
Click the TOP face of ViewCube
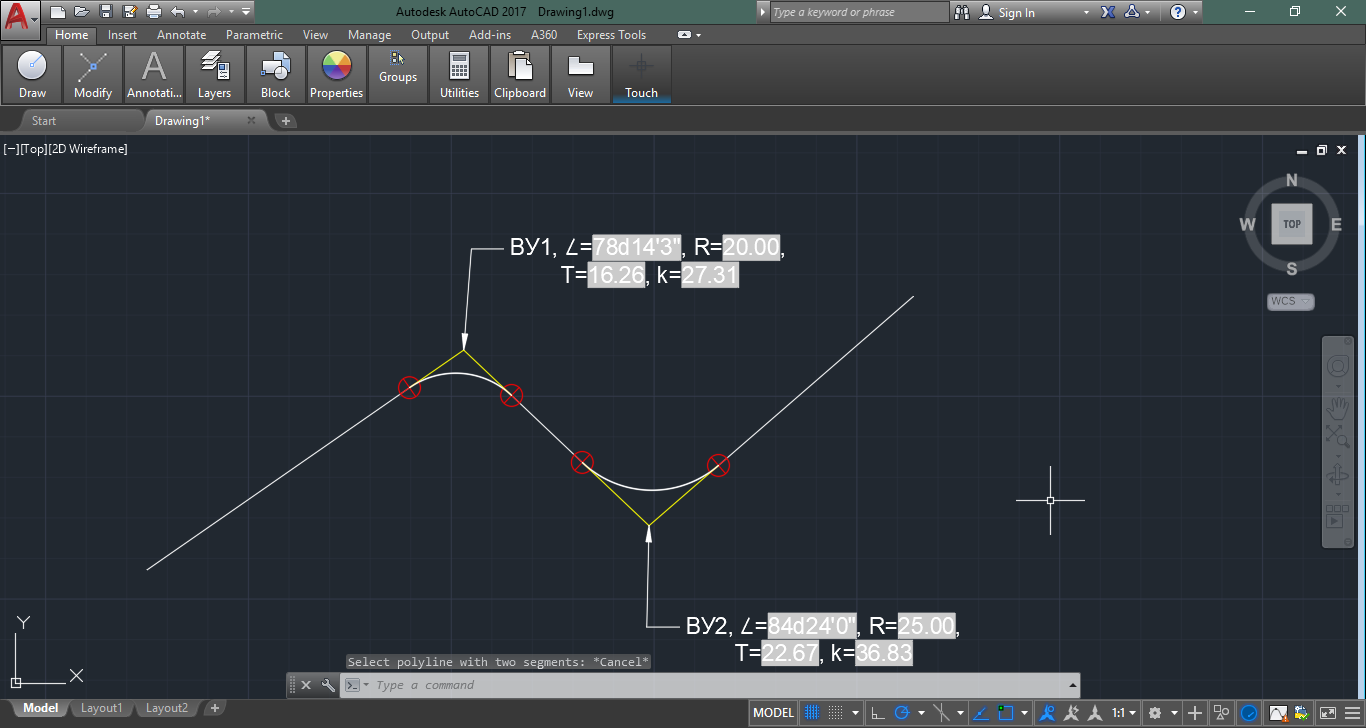pyautogui.click(x=1291, y=224)
